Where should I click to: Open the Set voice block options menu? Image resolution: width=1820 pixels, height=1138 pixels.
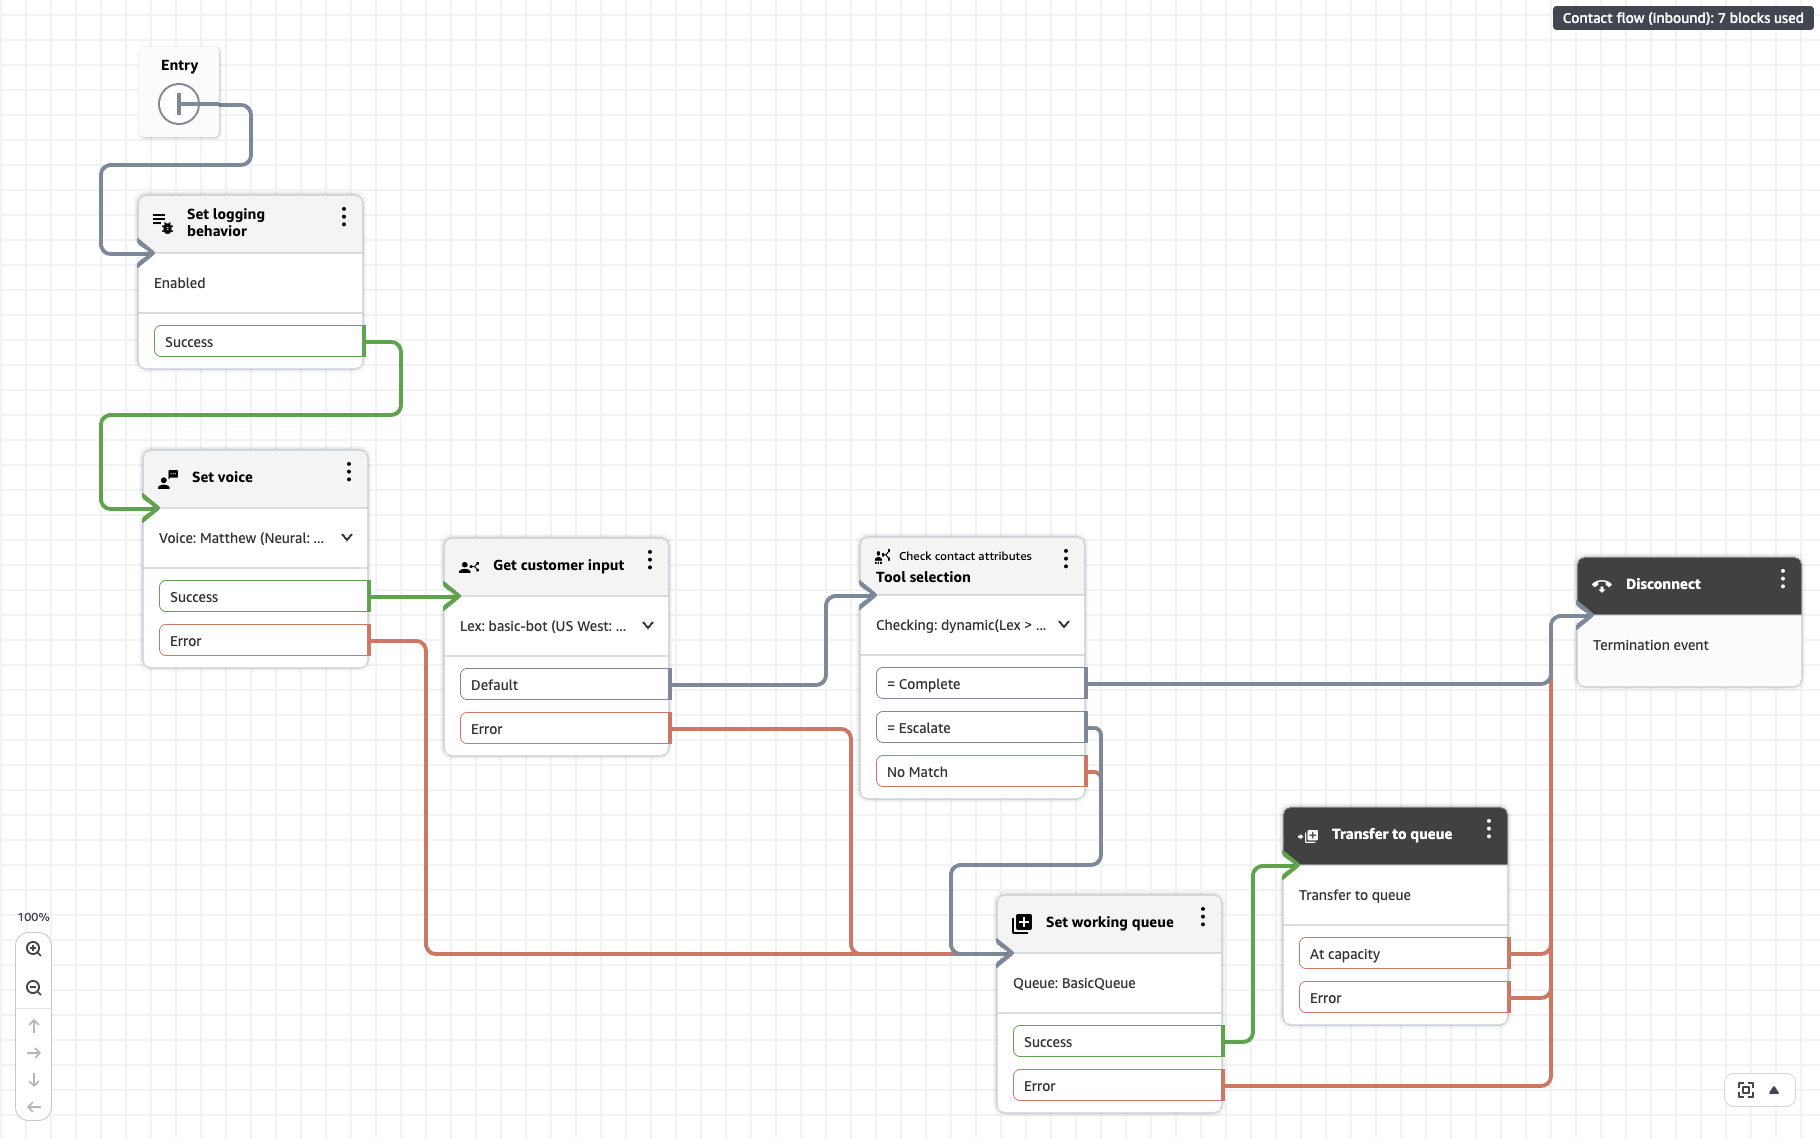click(349, 471)
